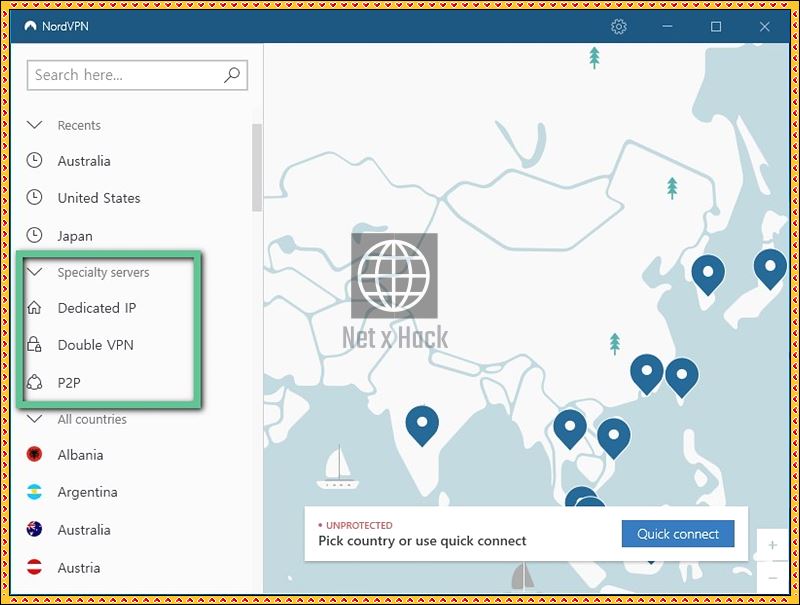Click the map pin over Hong Kong
The image size is (800, 605).
click(x=646, y=374)
